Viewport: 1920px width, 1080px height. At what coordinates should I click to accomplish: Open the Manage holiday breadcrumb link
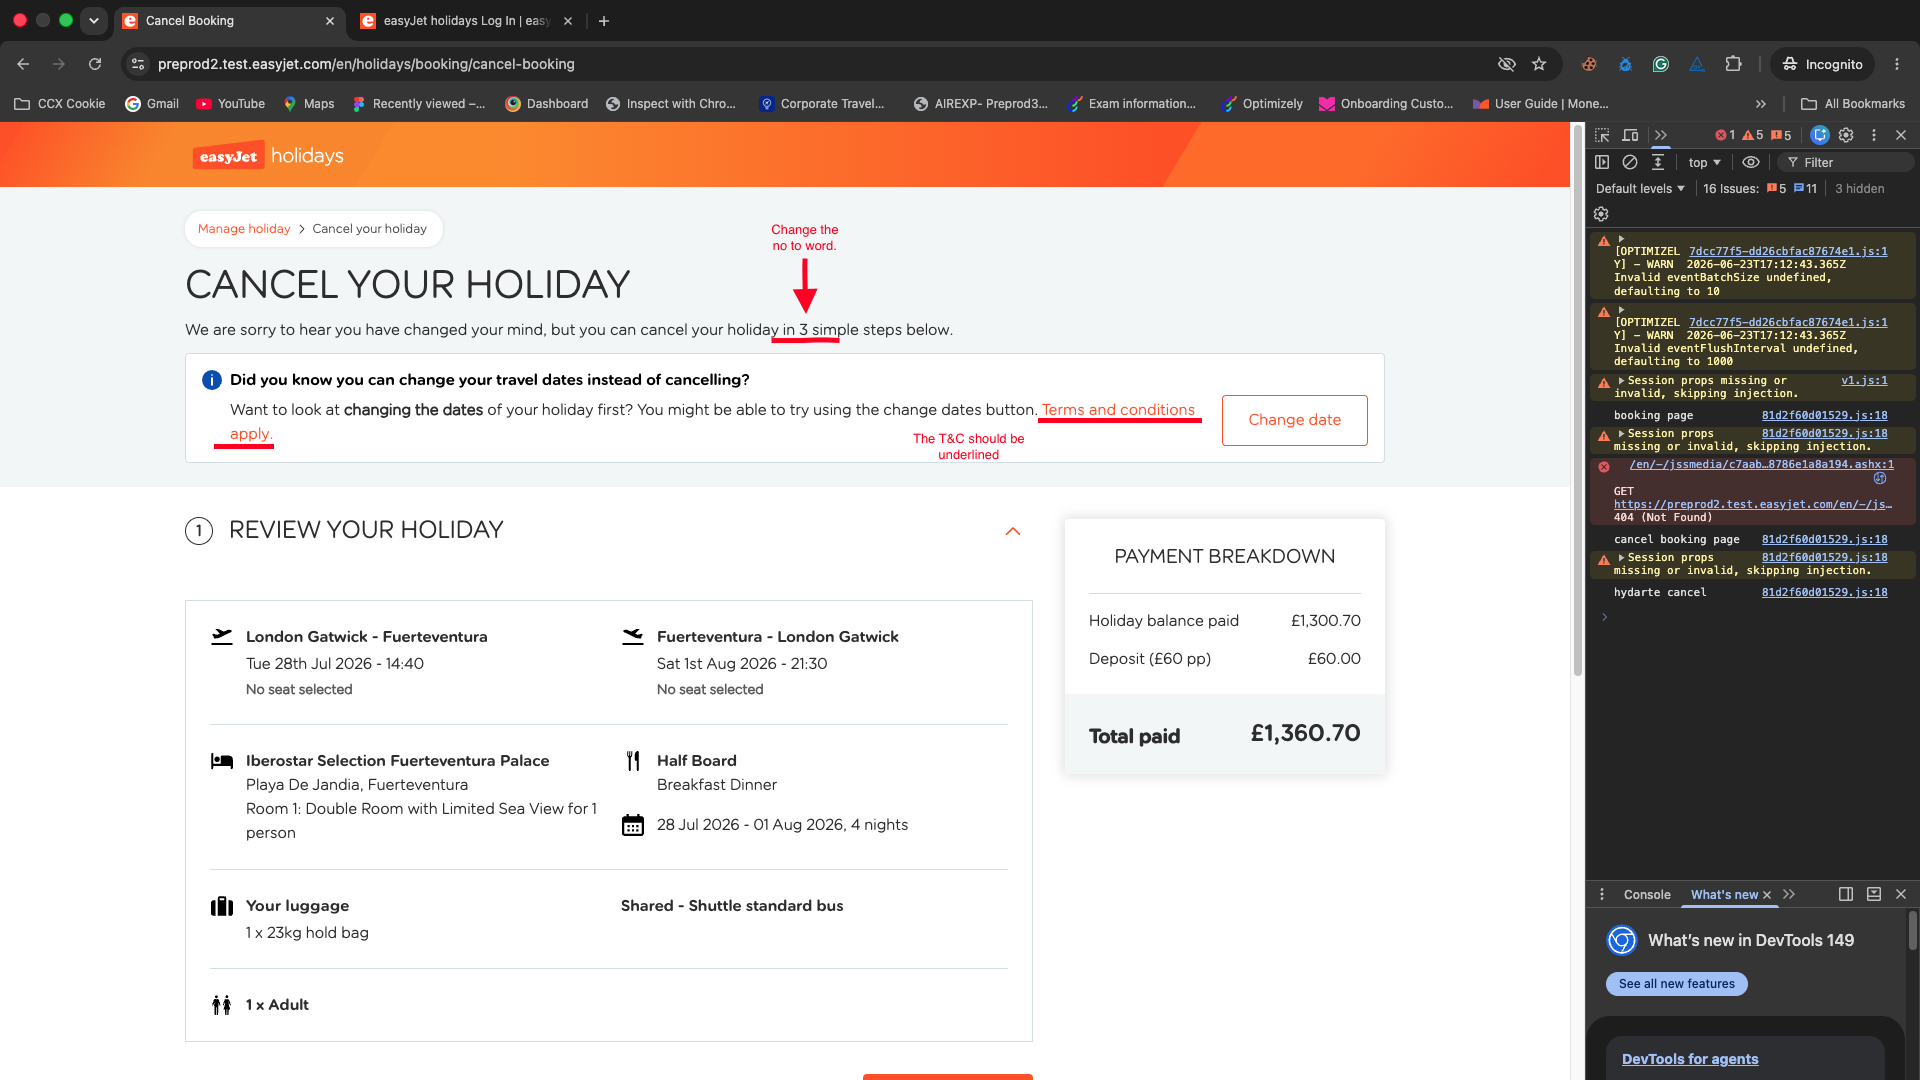click(244, 229)
